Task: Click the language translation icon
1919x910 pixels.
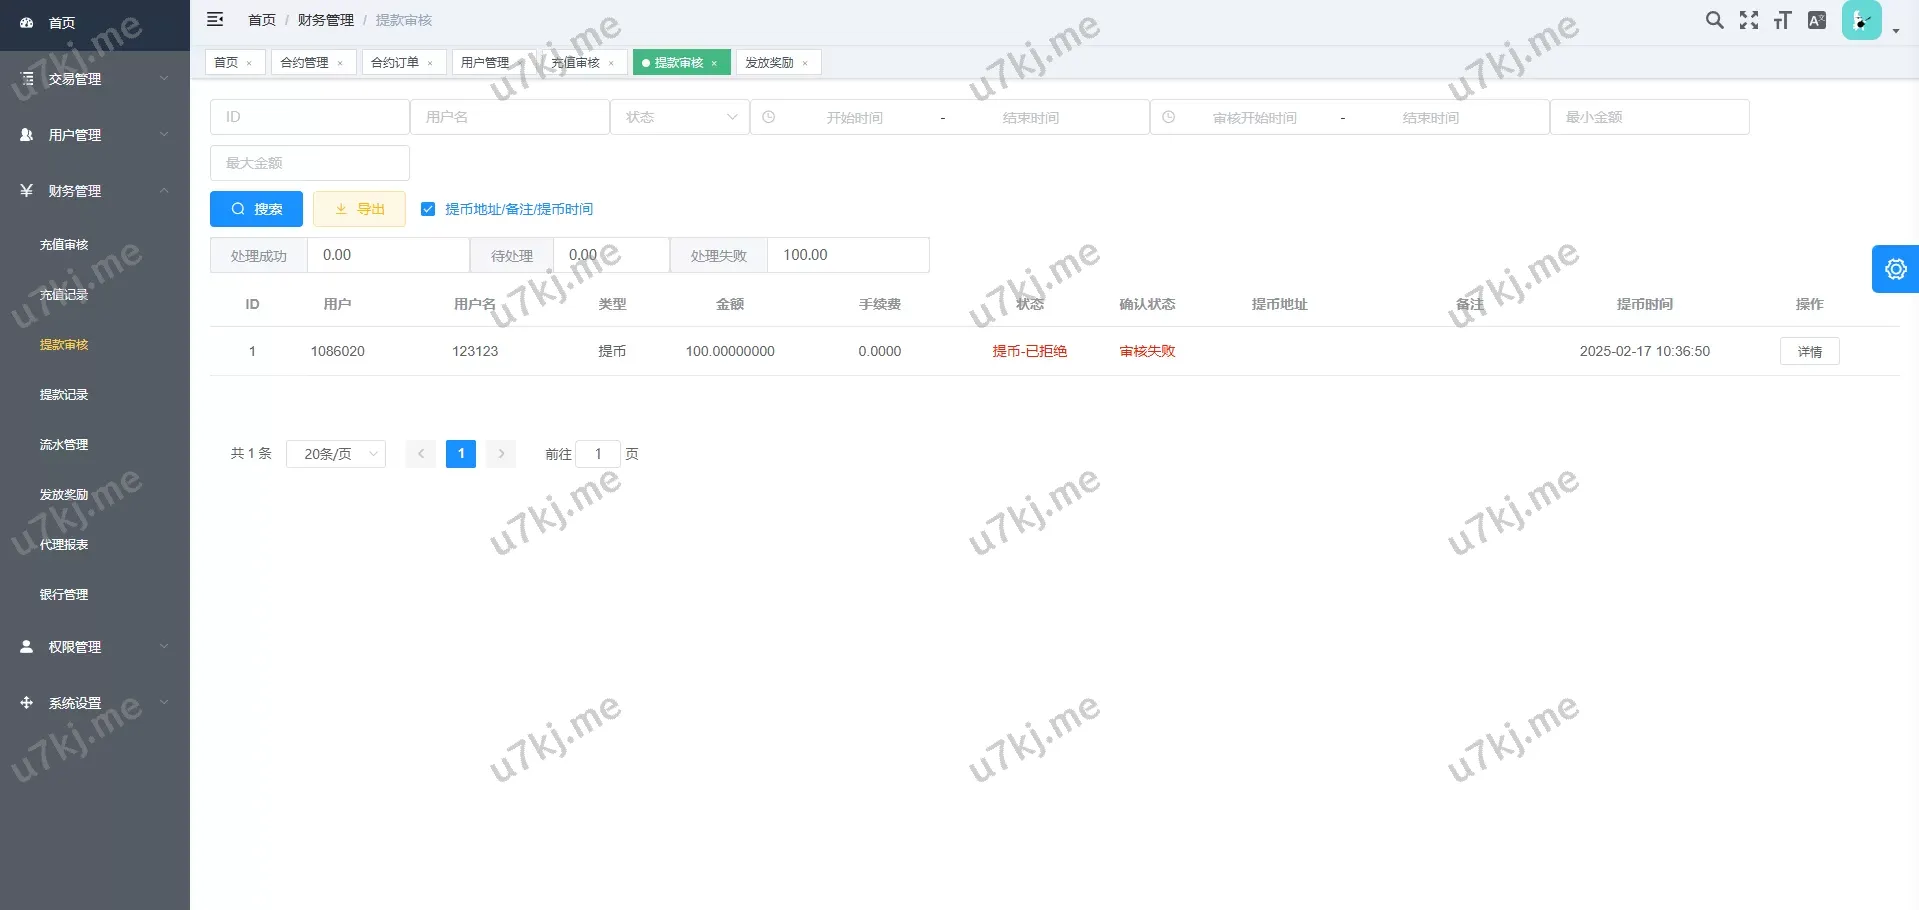Action: (1817, 20)
